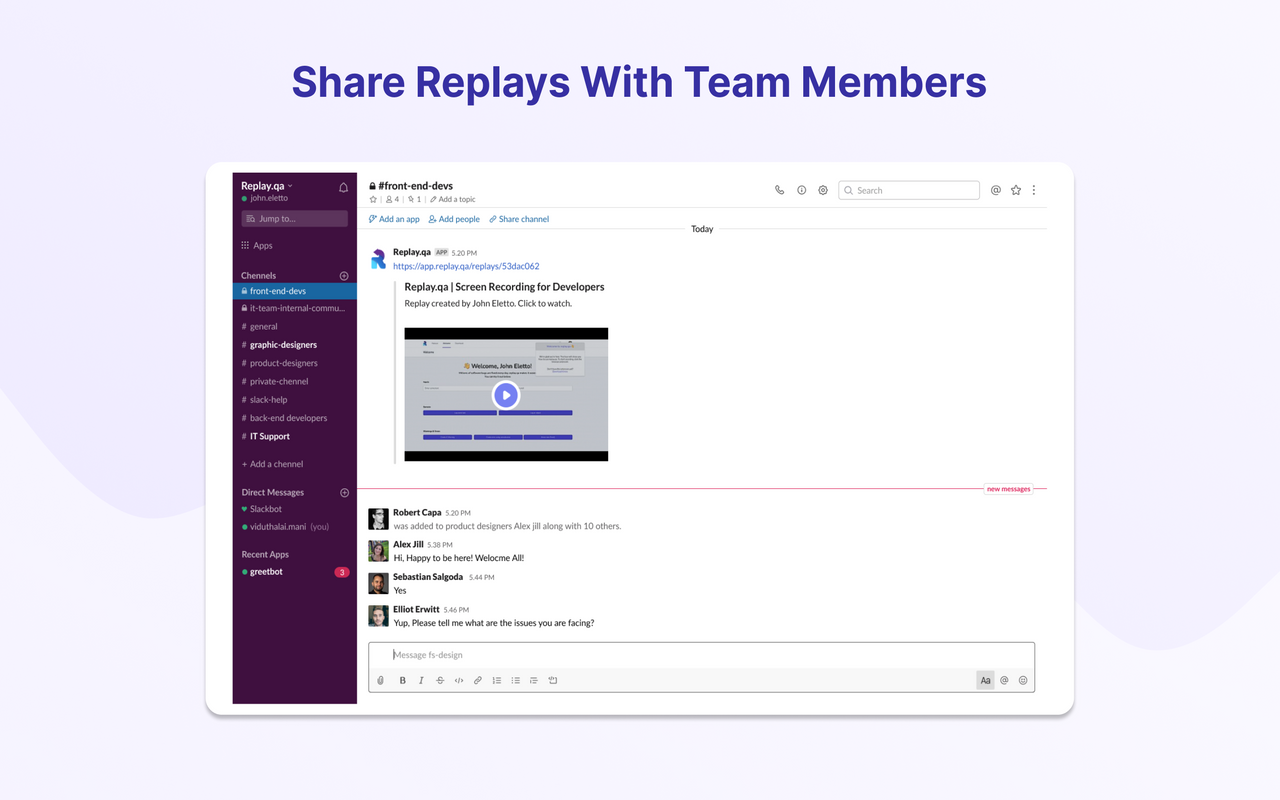Toggle the Aa formatting toolbar button
The width and height of the screenshot is (1280, 800).
click(x=985, y=681)
